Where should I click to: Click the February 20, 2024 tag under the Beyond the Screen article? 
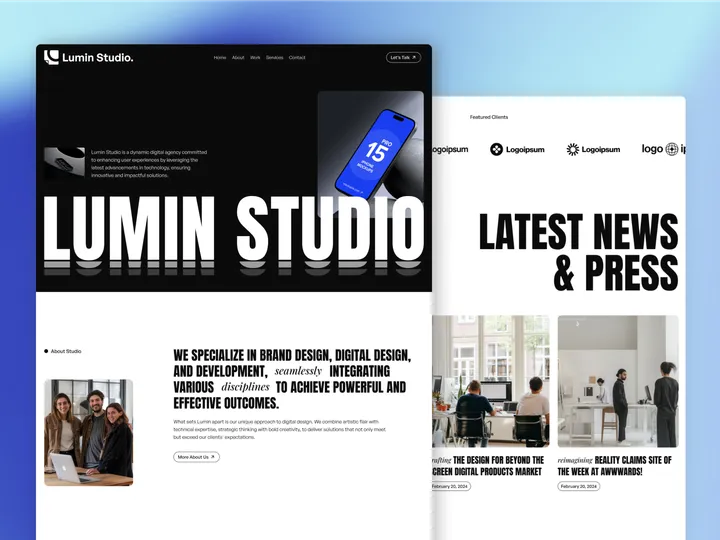tap(451, 486)
